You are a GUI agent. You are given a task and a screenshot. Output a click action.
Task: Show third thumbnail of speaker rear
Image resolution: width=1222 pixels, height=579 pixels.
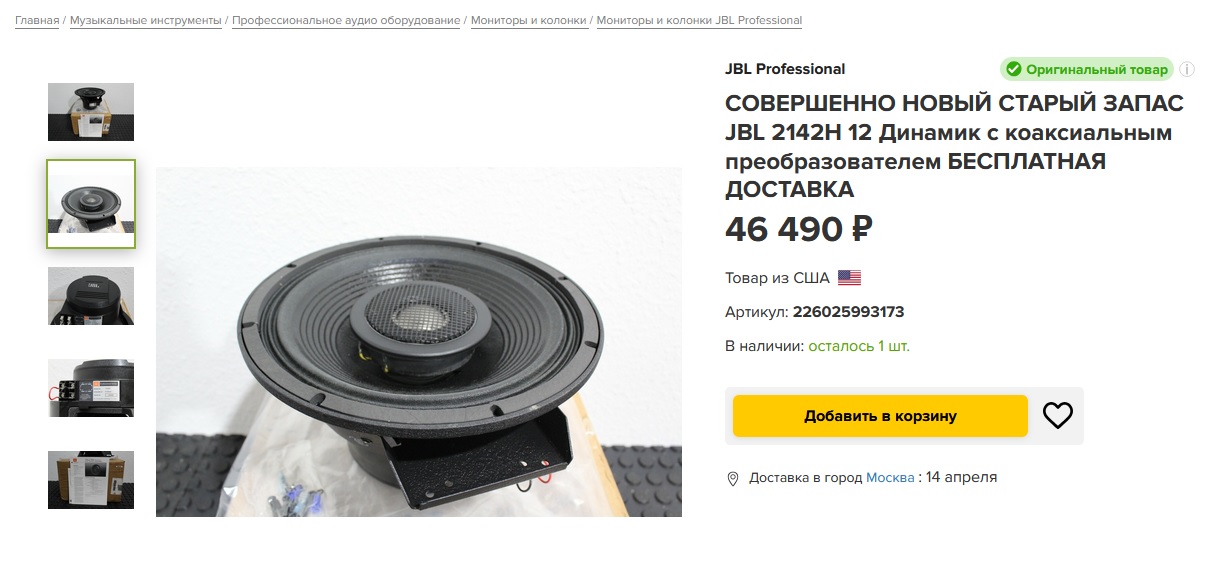click(91, 296)
